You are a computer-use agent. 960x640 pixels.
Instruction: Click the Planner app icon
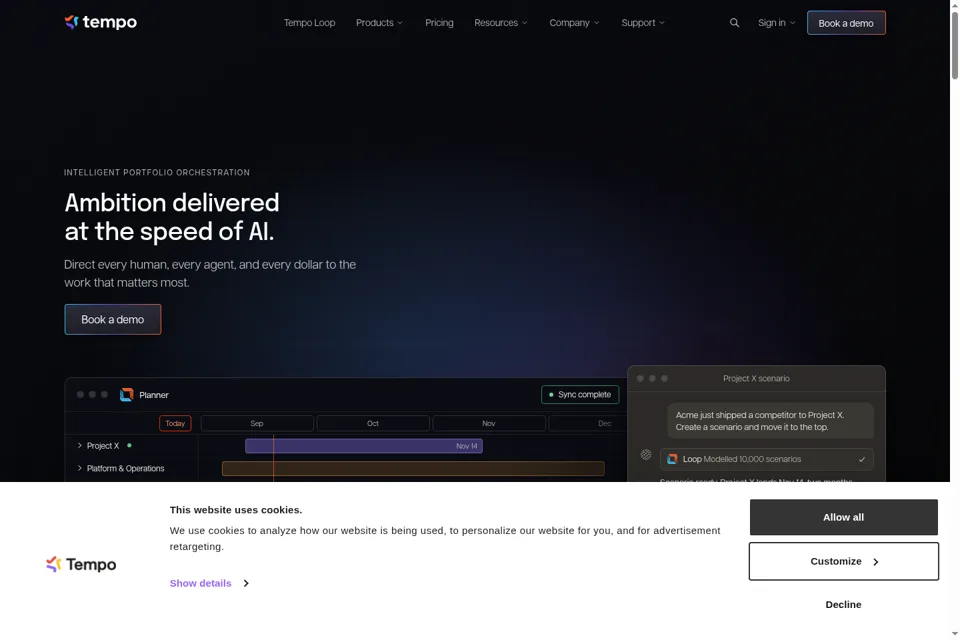(x=127, y=395)
